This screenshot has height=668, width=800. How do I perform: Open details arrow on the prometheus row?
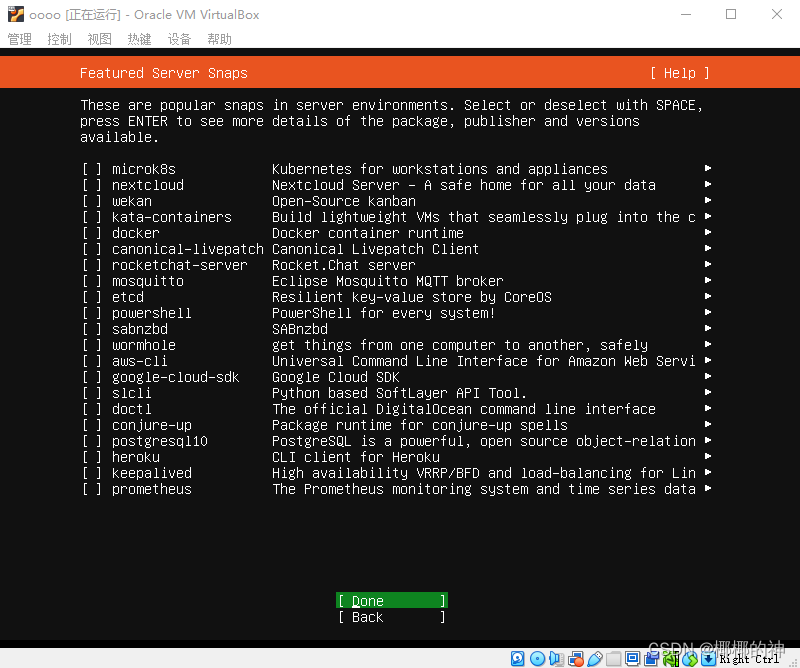(x=708, y=488)
